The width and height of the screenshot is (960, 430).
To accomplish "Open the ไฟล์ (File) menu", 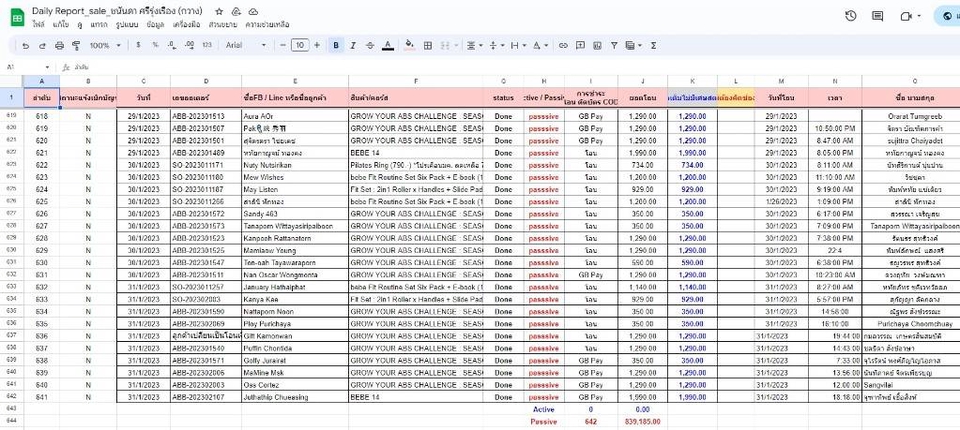I will click(39, 25).
